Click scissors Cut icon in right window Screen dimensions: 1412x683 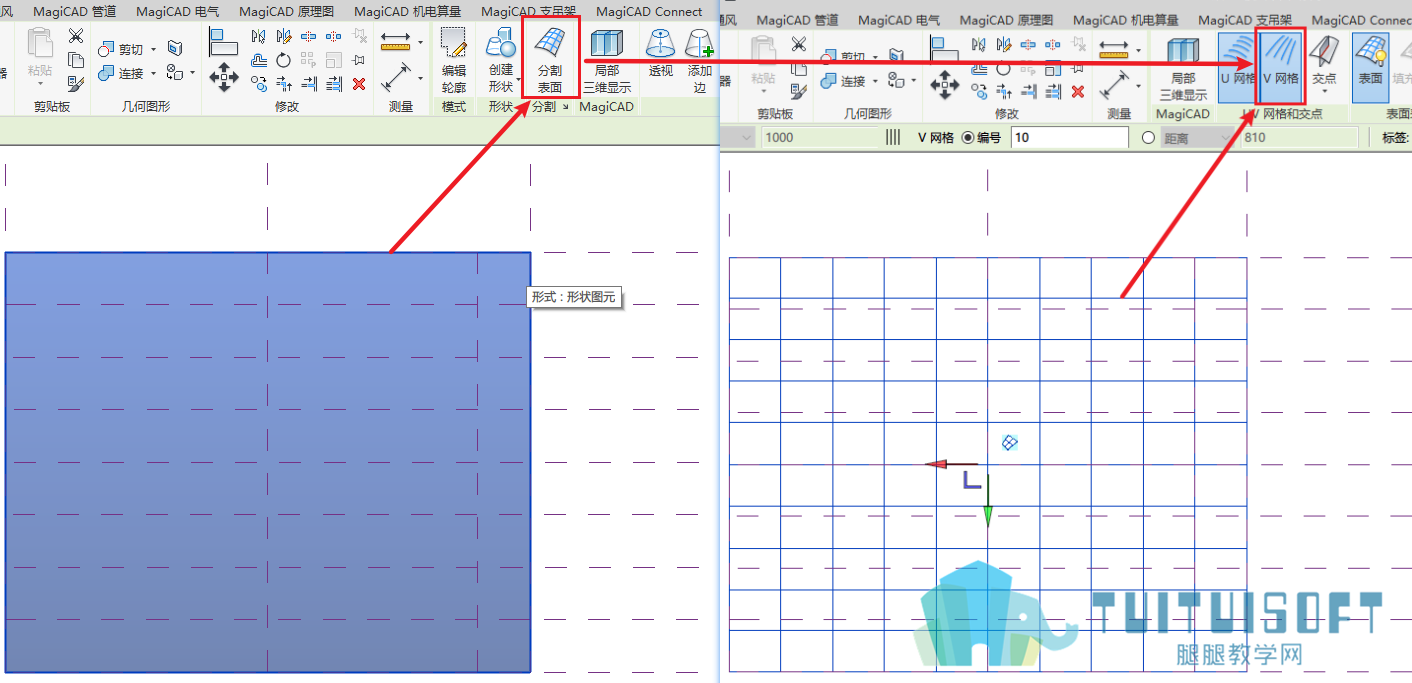(797, 44)
